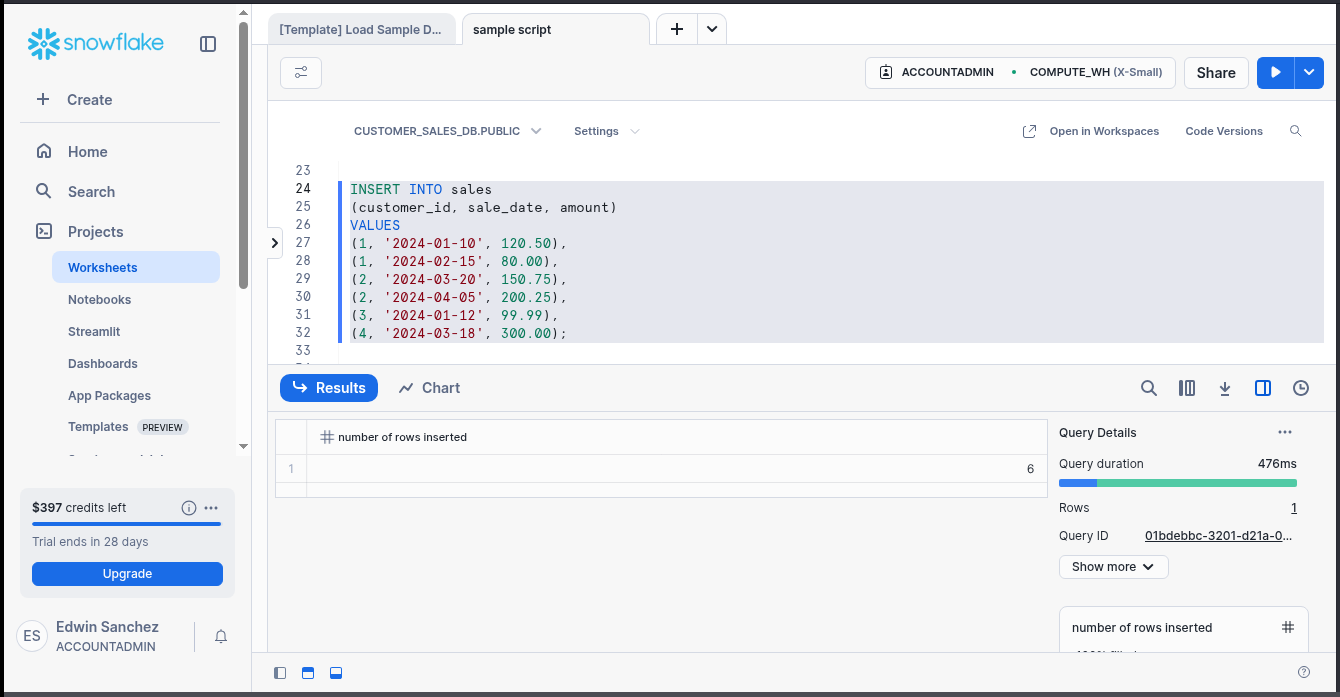1340x697 pixels.
Task: Open the CUSTOMER_SALES_DB.PUBLIC schema dropdown
Action: [x=536, y=130]
